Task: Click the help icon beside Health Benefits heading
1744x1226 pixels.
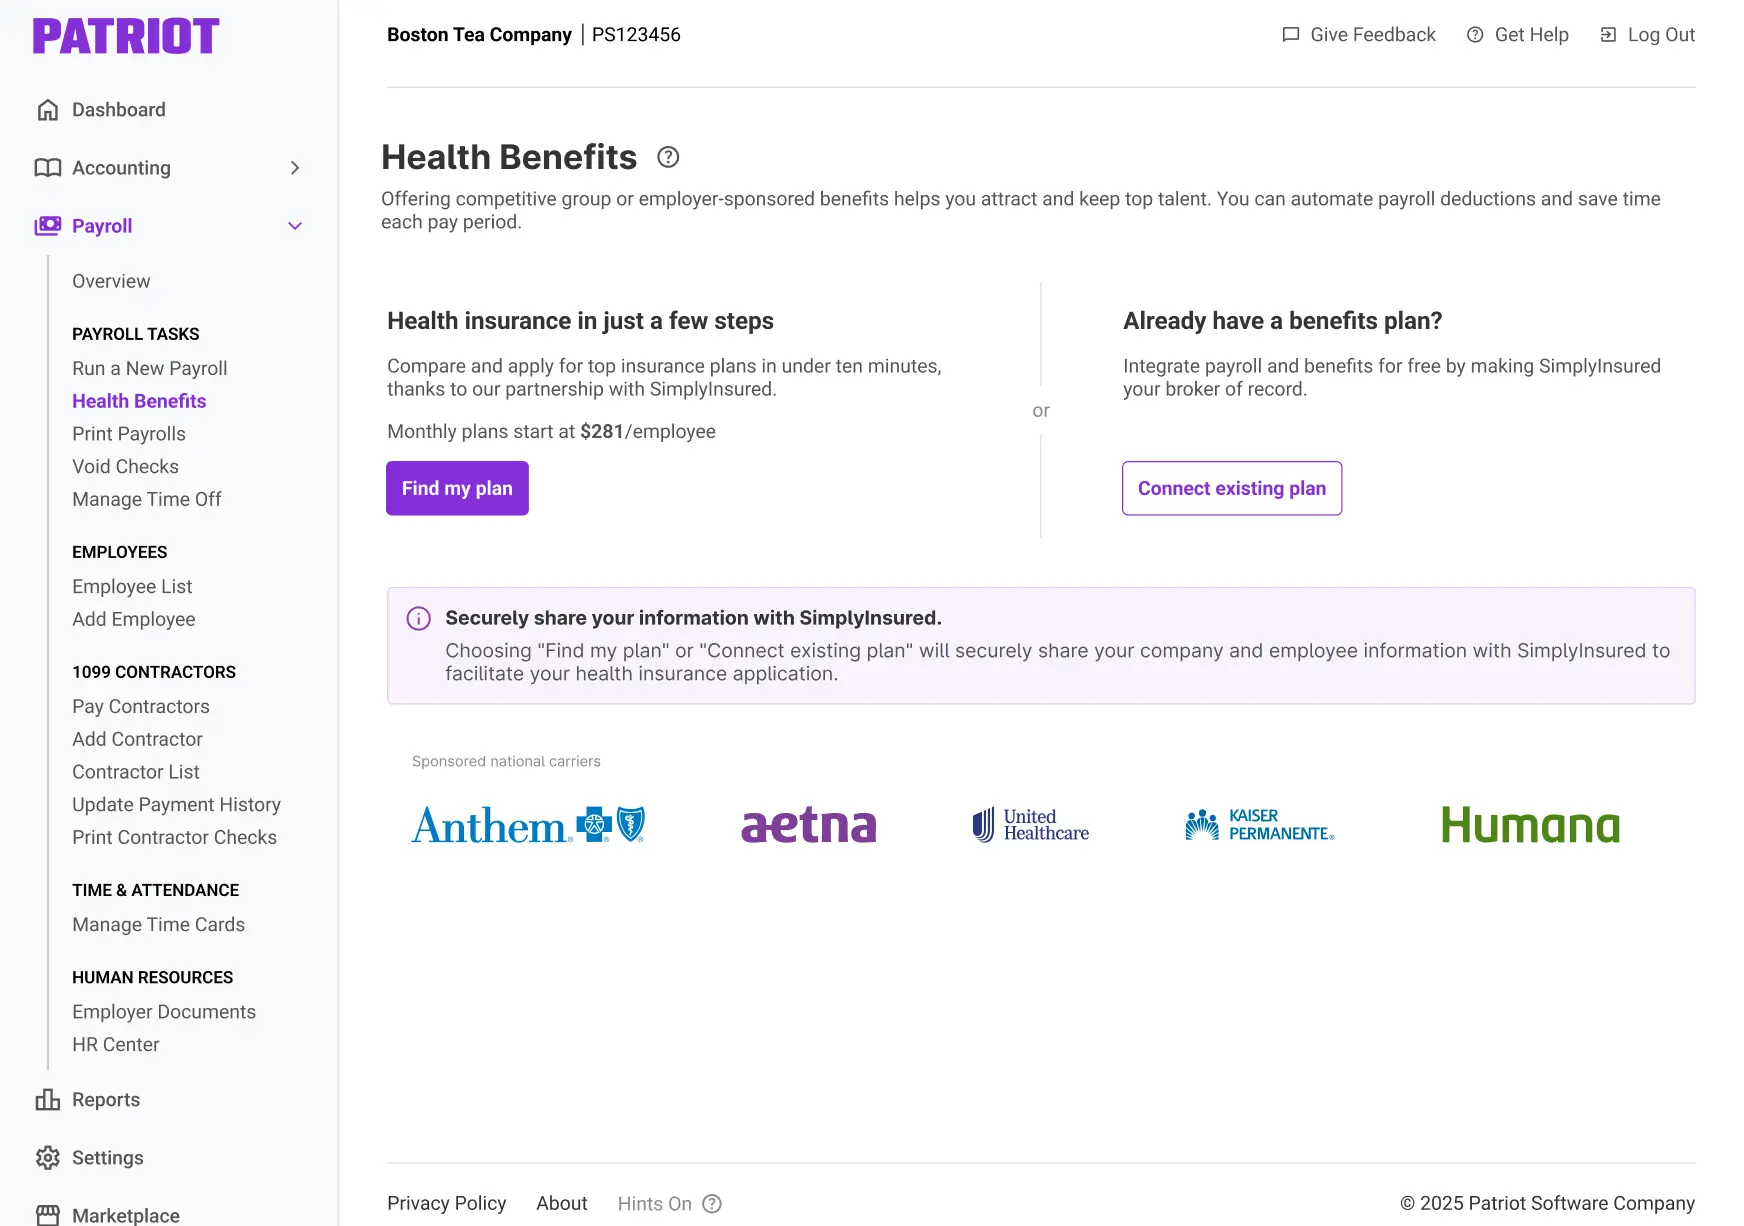Action: pyautogui.click(x=667, y=157)
